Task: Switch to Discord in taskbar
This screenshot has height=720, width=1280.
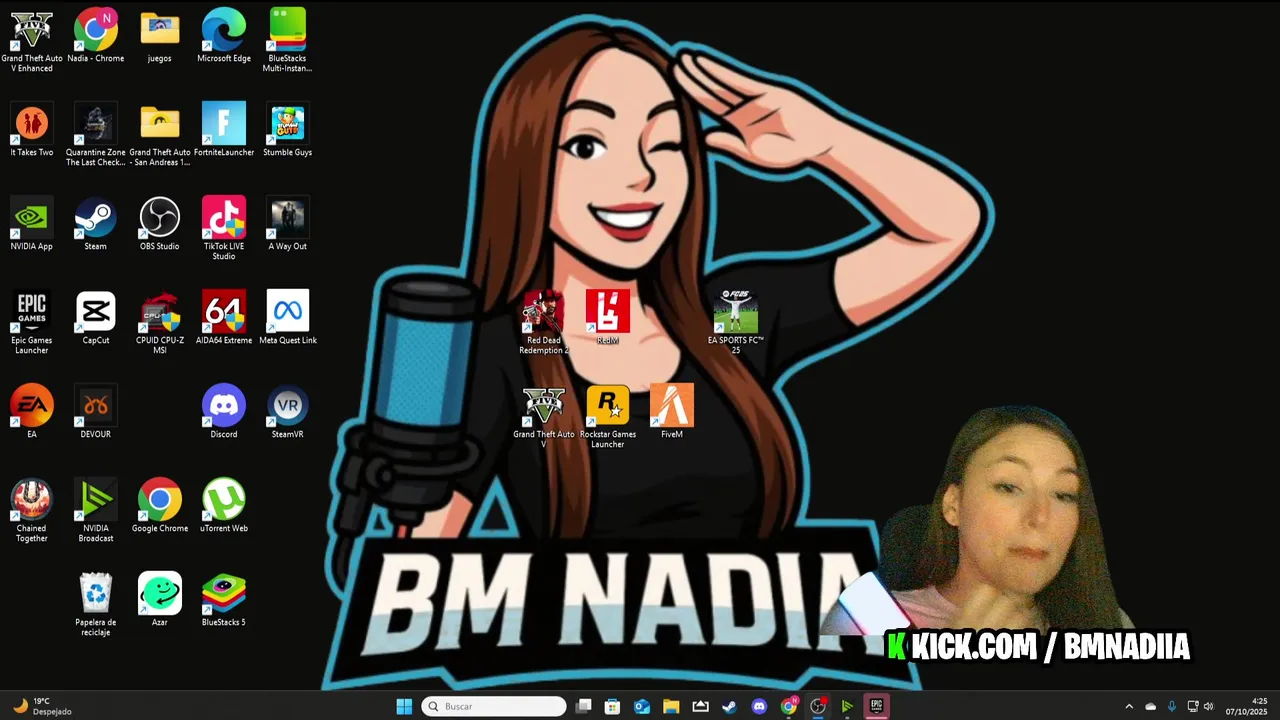Action: point(759,707)
